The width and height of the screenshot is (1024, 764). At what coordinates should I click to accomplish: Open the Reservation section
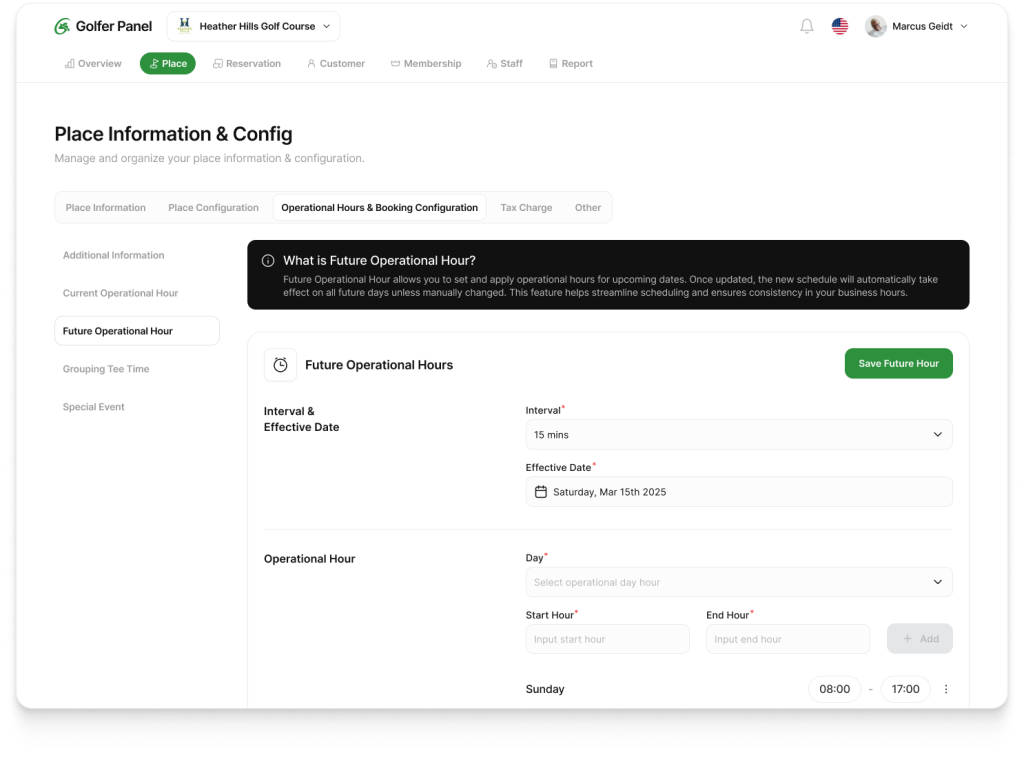pos(247,63)
